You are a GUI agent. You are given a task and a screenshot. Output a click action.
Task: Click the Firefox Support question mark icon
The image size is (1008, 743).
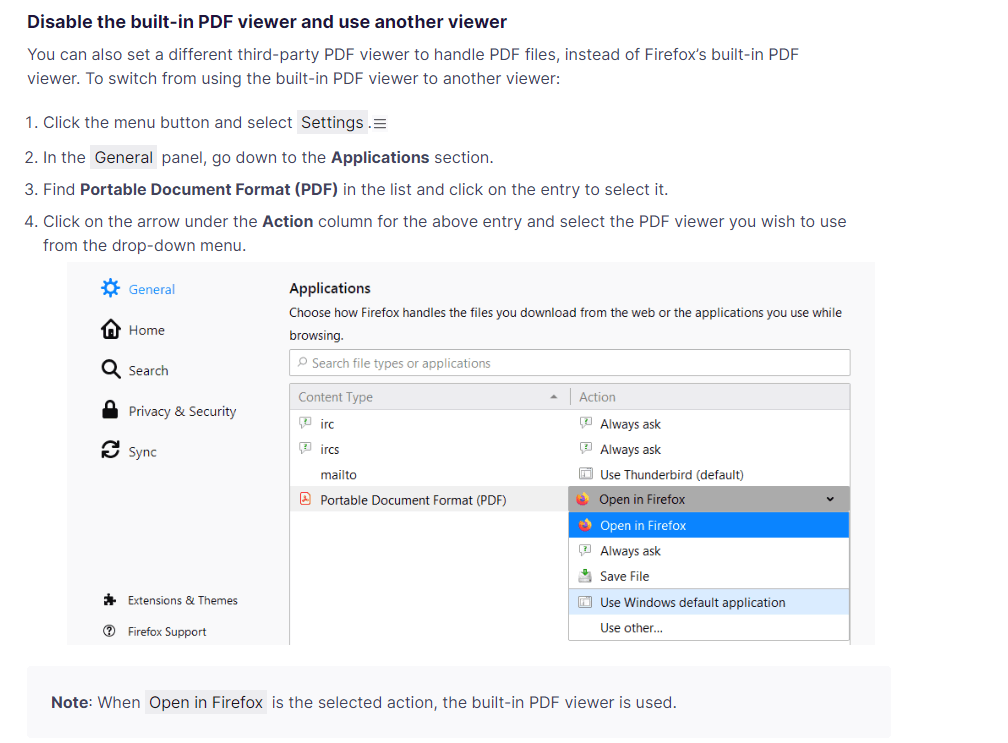click(109, 631)
